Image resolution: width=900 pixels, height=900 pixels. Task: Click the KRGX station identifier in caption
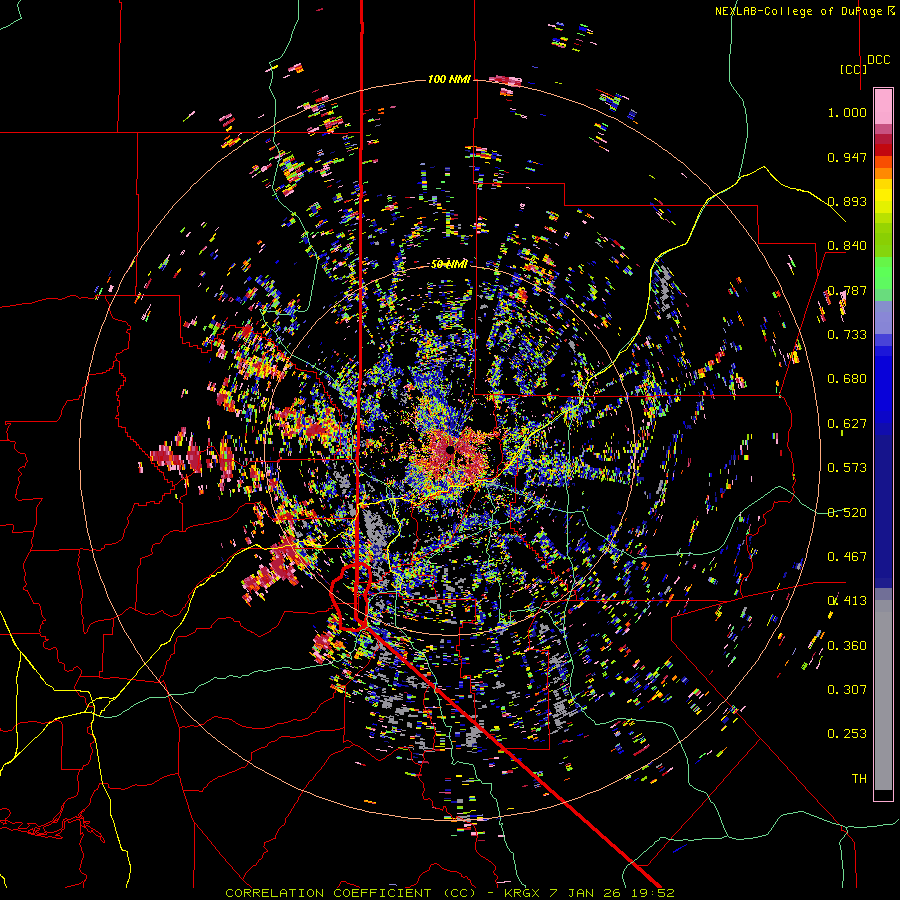pyautogui.click(x=522, y=893)
